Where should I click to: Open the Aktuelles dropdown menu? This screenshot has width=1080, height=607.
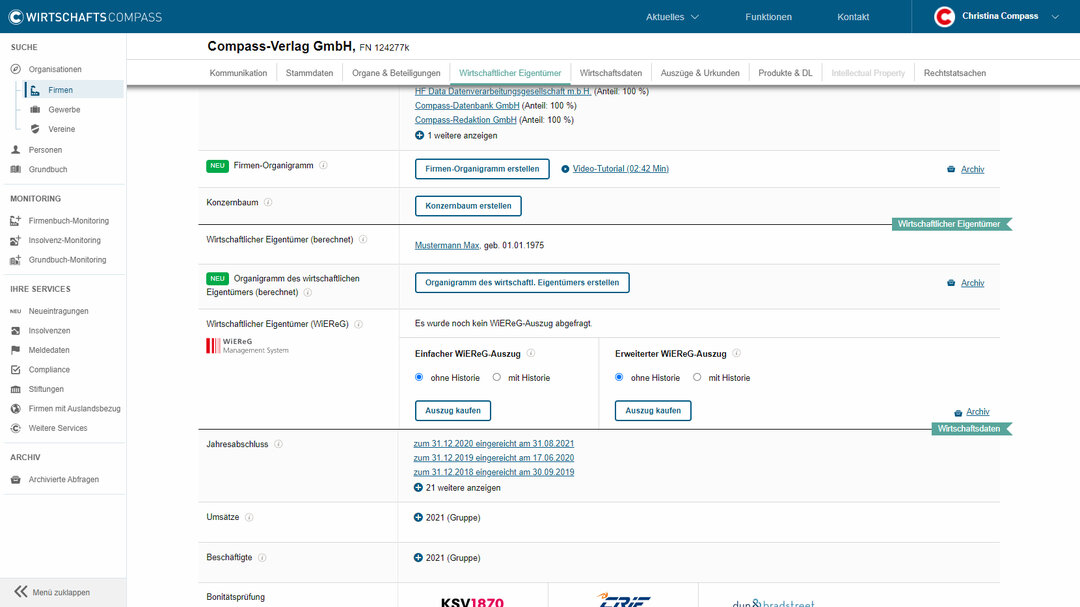672,17
